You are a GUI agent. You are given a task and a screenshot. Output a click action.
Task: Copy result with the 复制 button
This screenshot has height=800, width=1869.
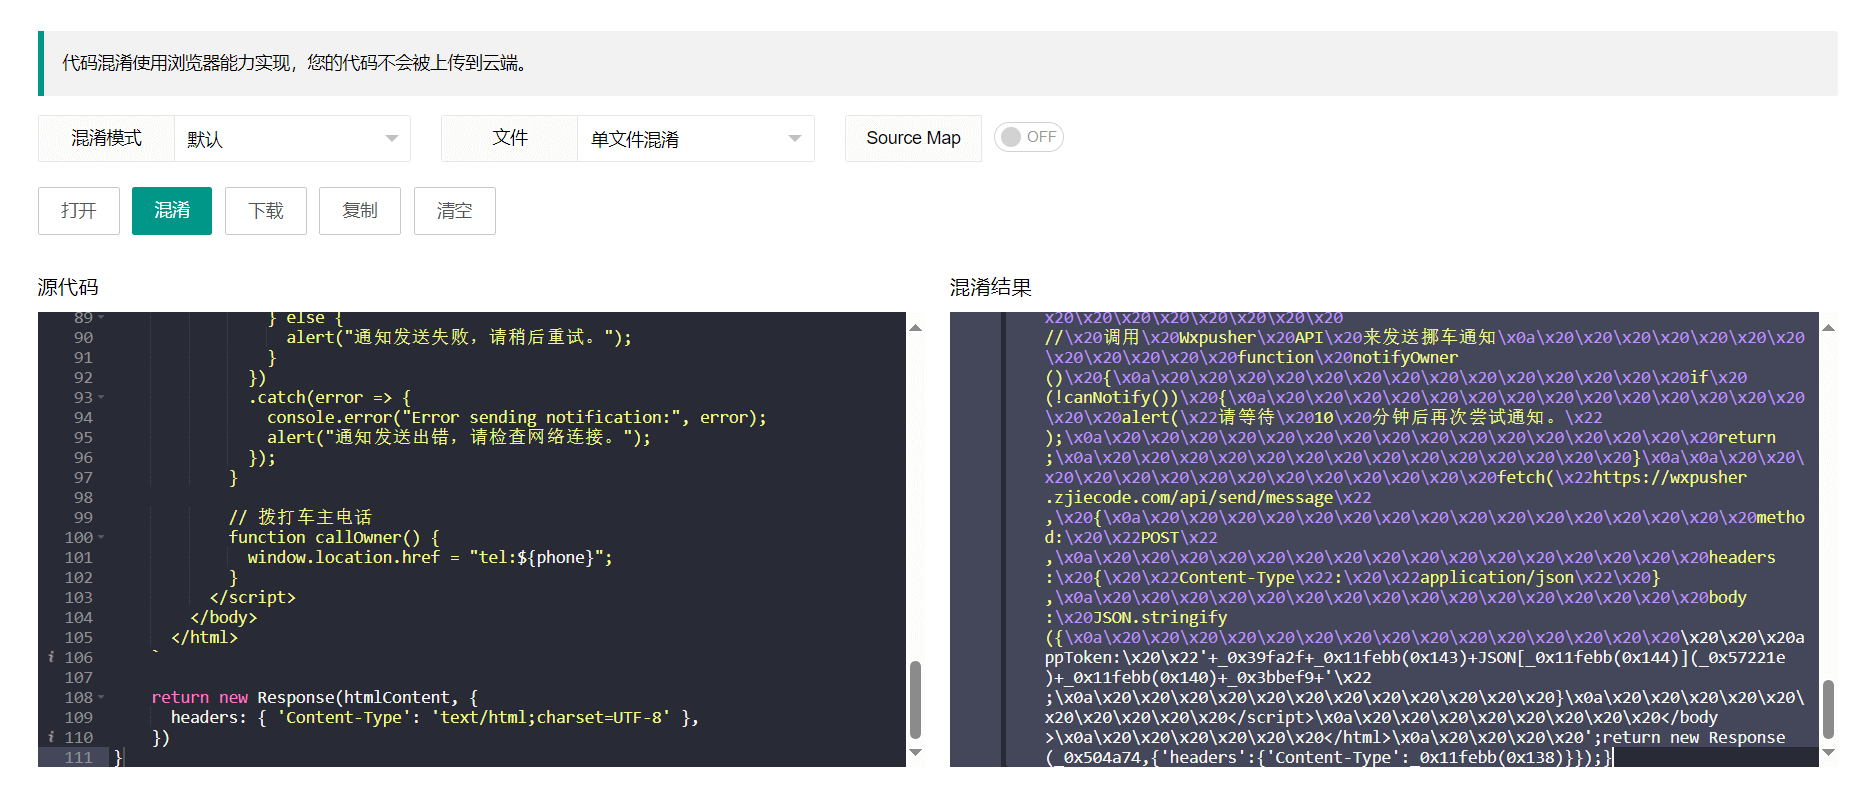[360, 211]
